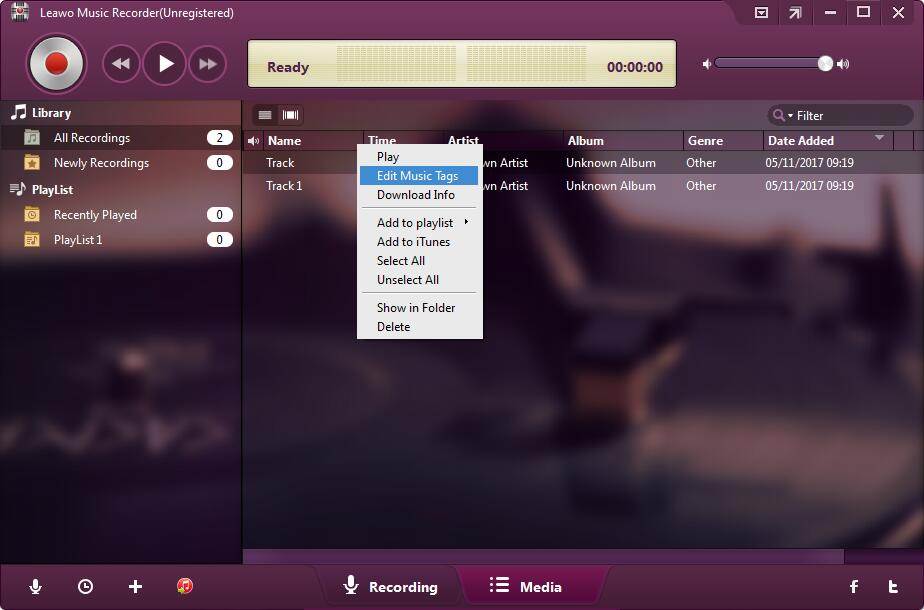Viewport: 924px width, 610px height.
Task: Adjust the volume slider knob
Action: tap(825, 64)
